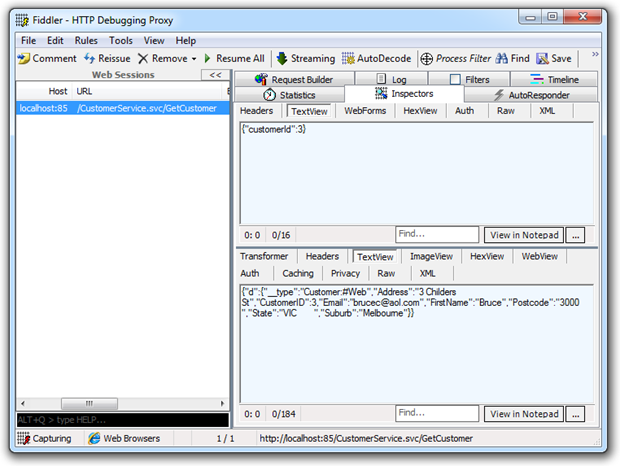Switch to request Headers tab
620x466 pixels.
click(256, 111)
